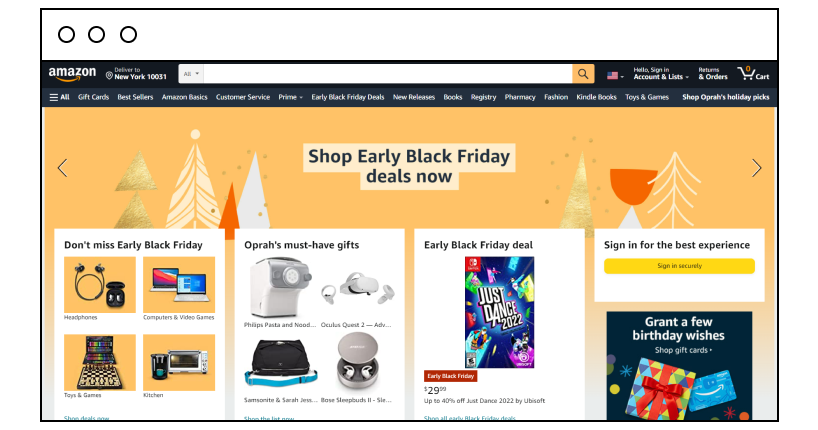Click the Sign in securely button
The width and height of the screenshot is (818, 430).
(679, 266)
